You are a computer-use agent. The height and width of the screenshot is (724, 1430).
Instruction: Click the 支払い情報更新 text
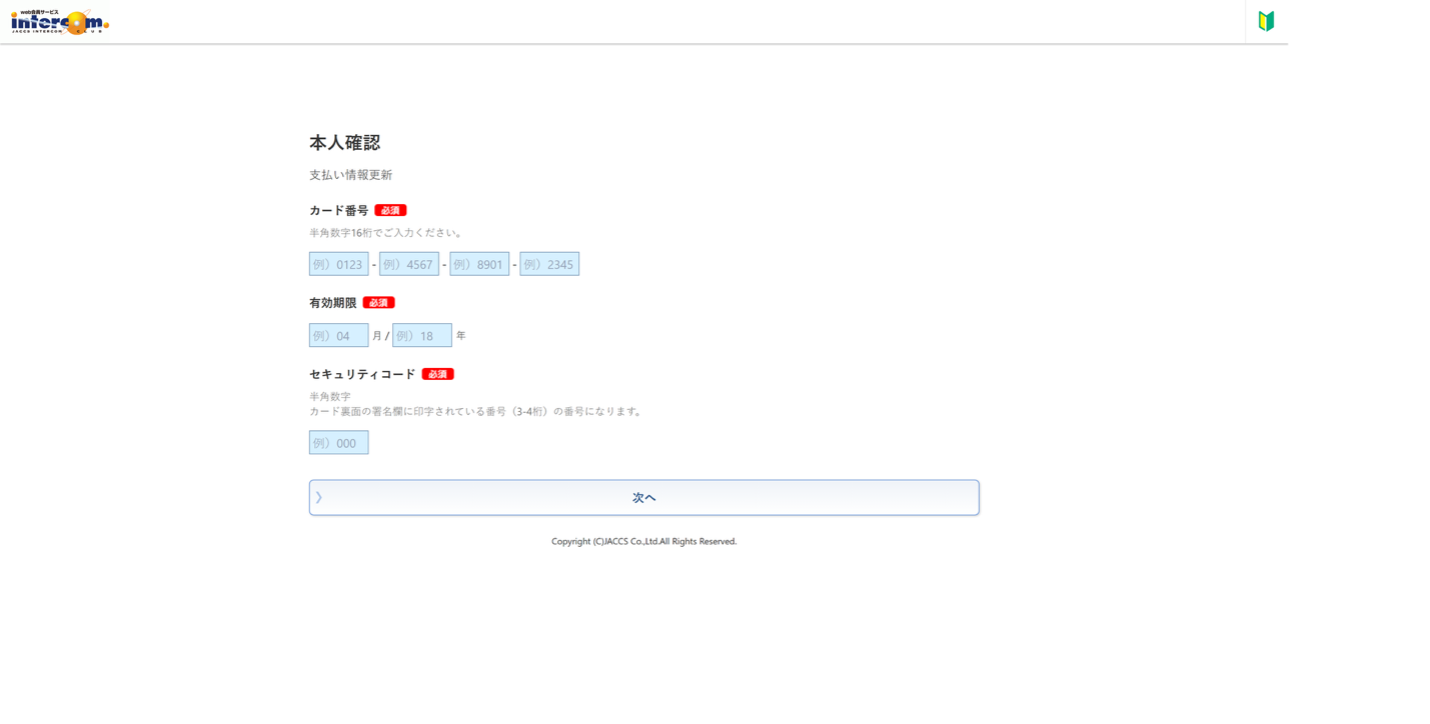tap(351, 175)
